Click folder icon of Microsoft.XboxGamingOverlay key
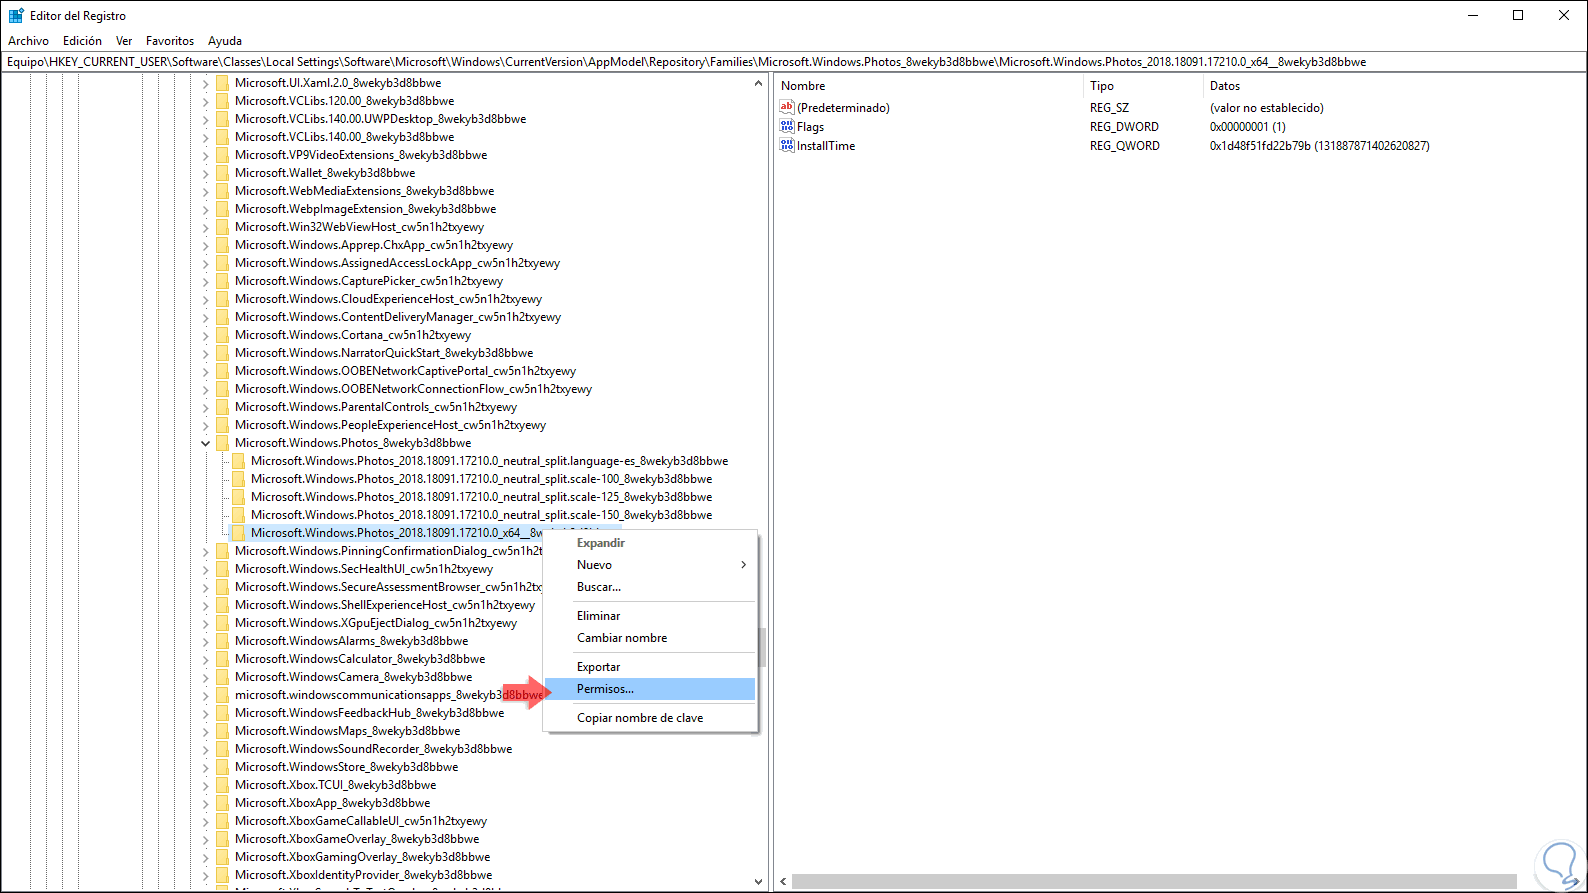 222,857
